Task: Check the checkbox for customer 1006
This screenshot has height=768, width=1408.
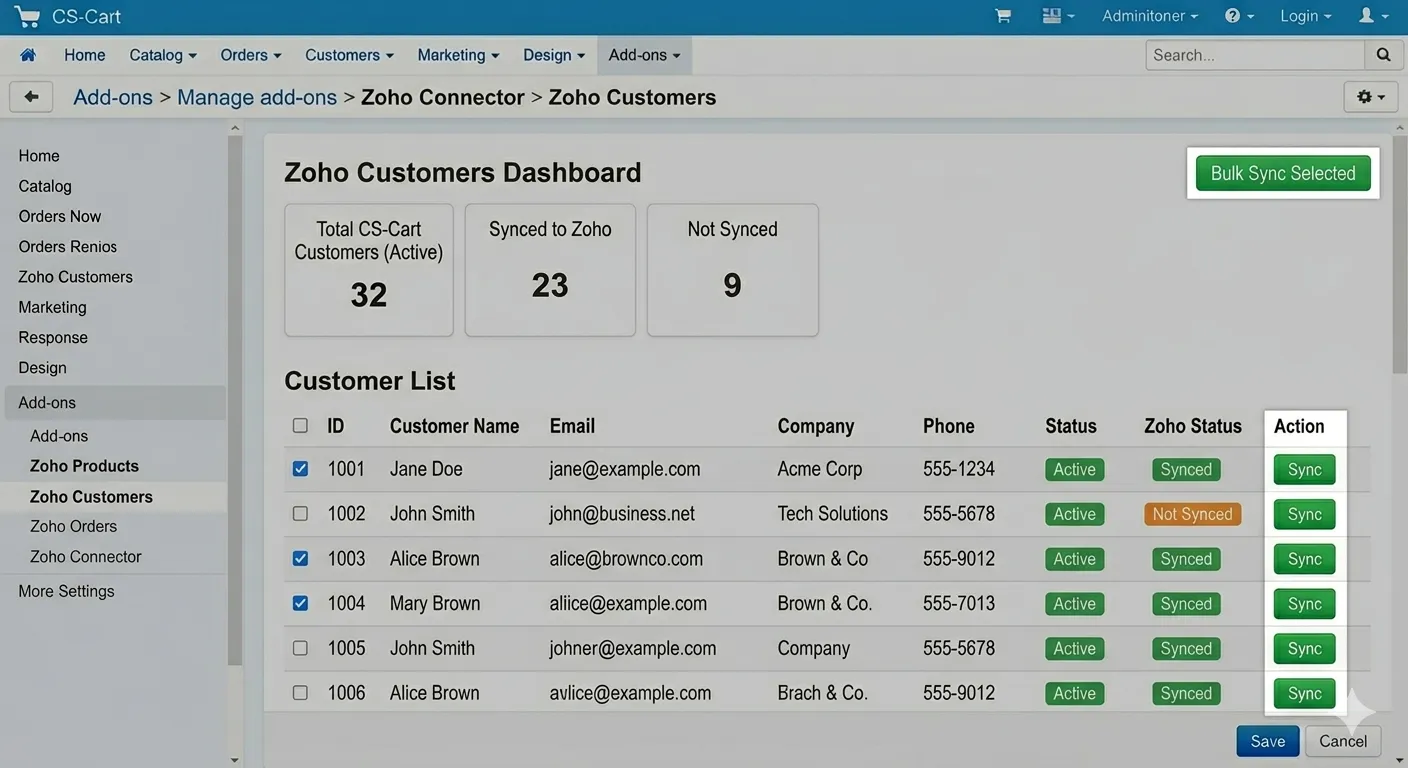Action: click(300, 693)
